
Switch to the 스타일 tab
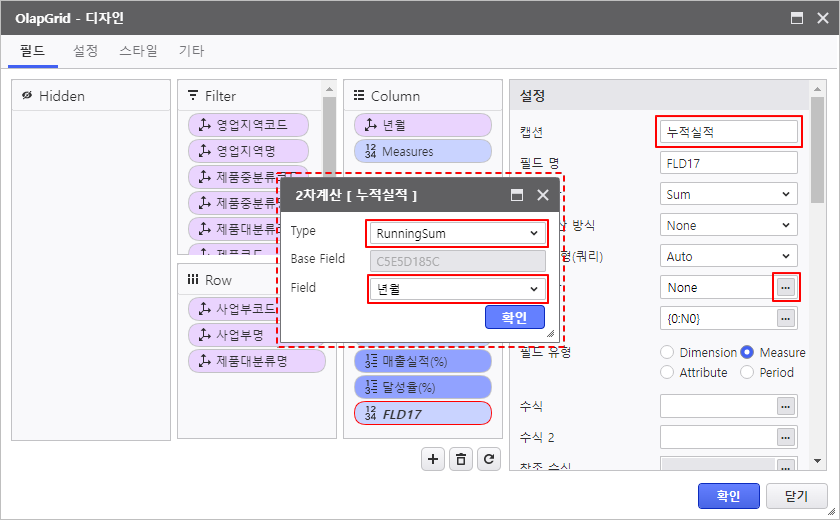(x=138, y=50)
